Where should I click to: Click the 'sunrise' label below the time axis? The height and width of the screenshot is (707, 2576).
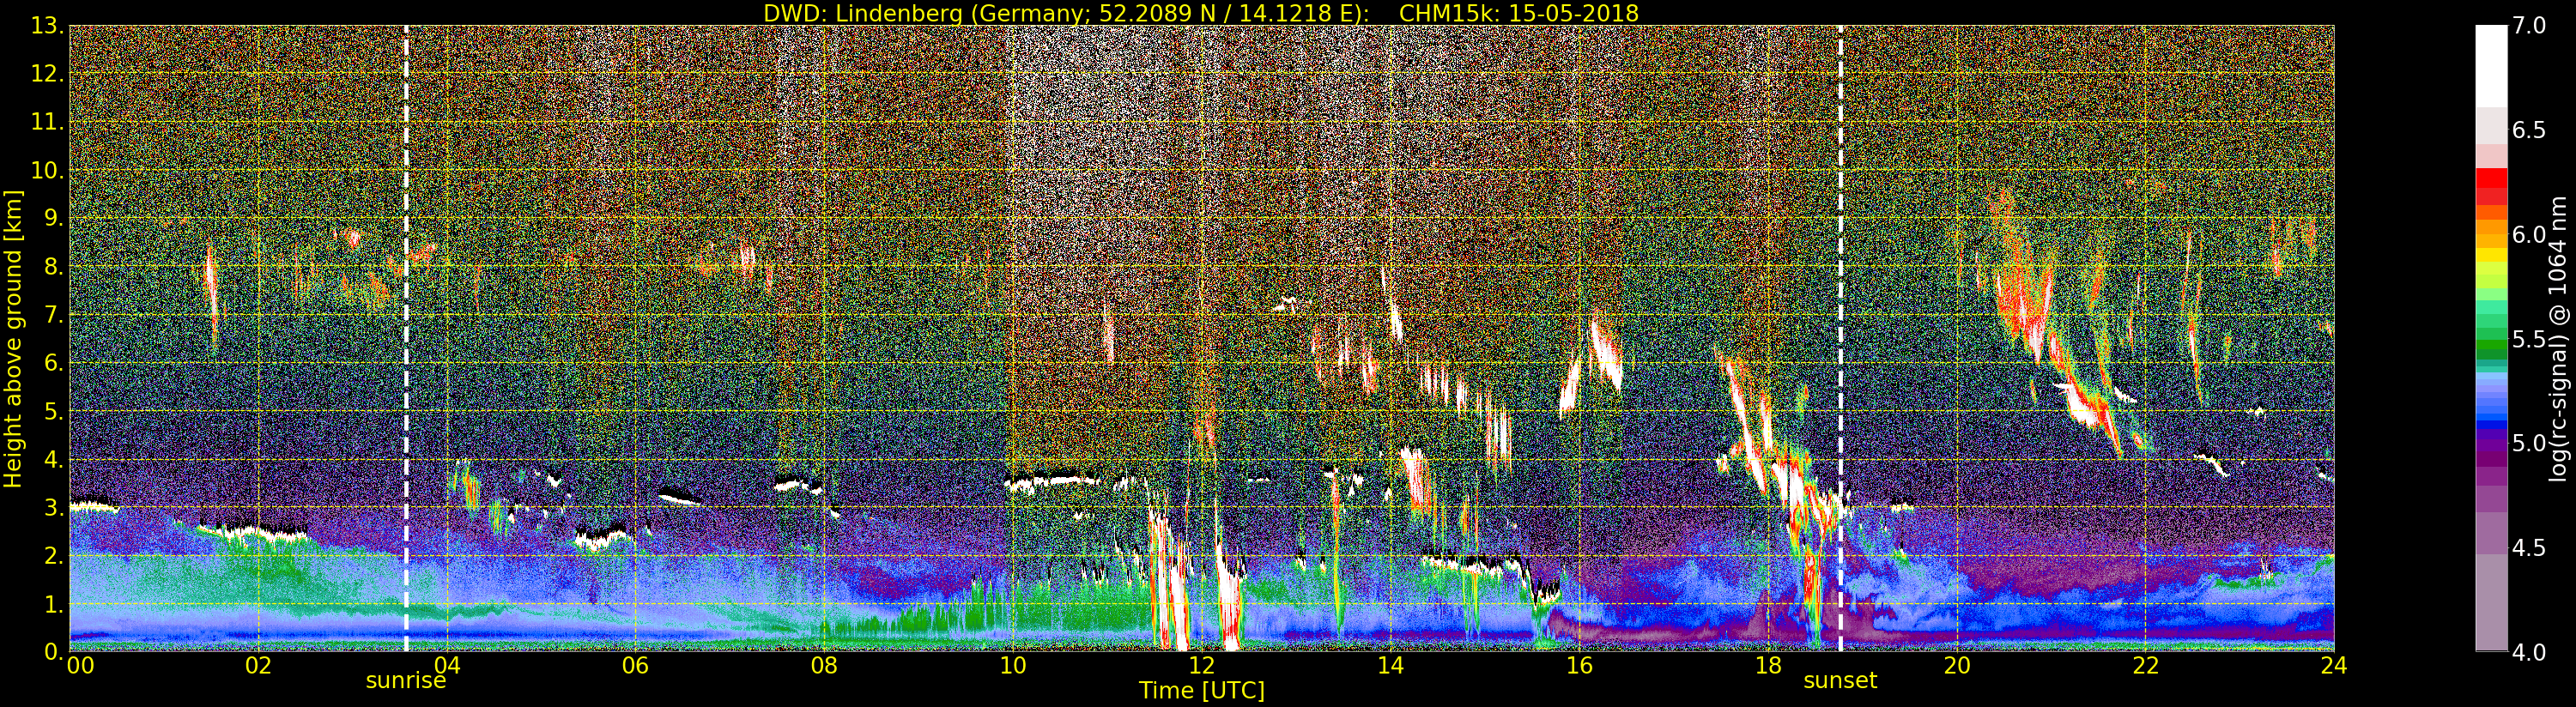click(x=405, y=681)
